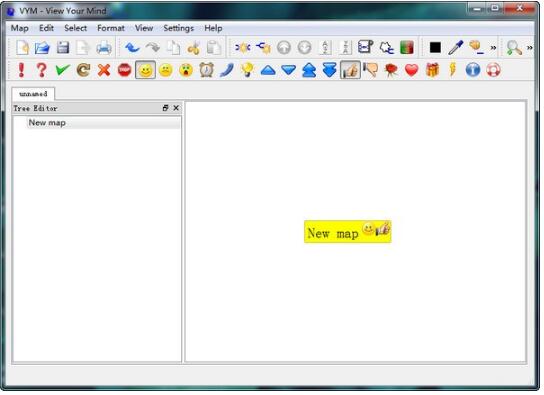The width and height of the screenshot is (544, 395).
Task: Print the map with printer icon
Action: coord(104,48)
